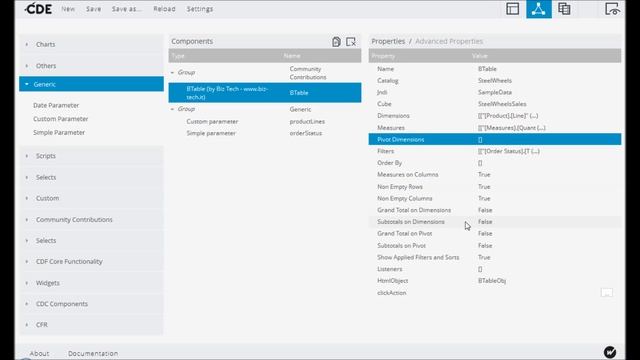The image size is (640, 360).
Task: Toggle Non Empty Columns value
Action: point(484,198)
